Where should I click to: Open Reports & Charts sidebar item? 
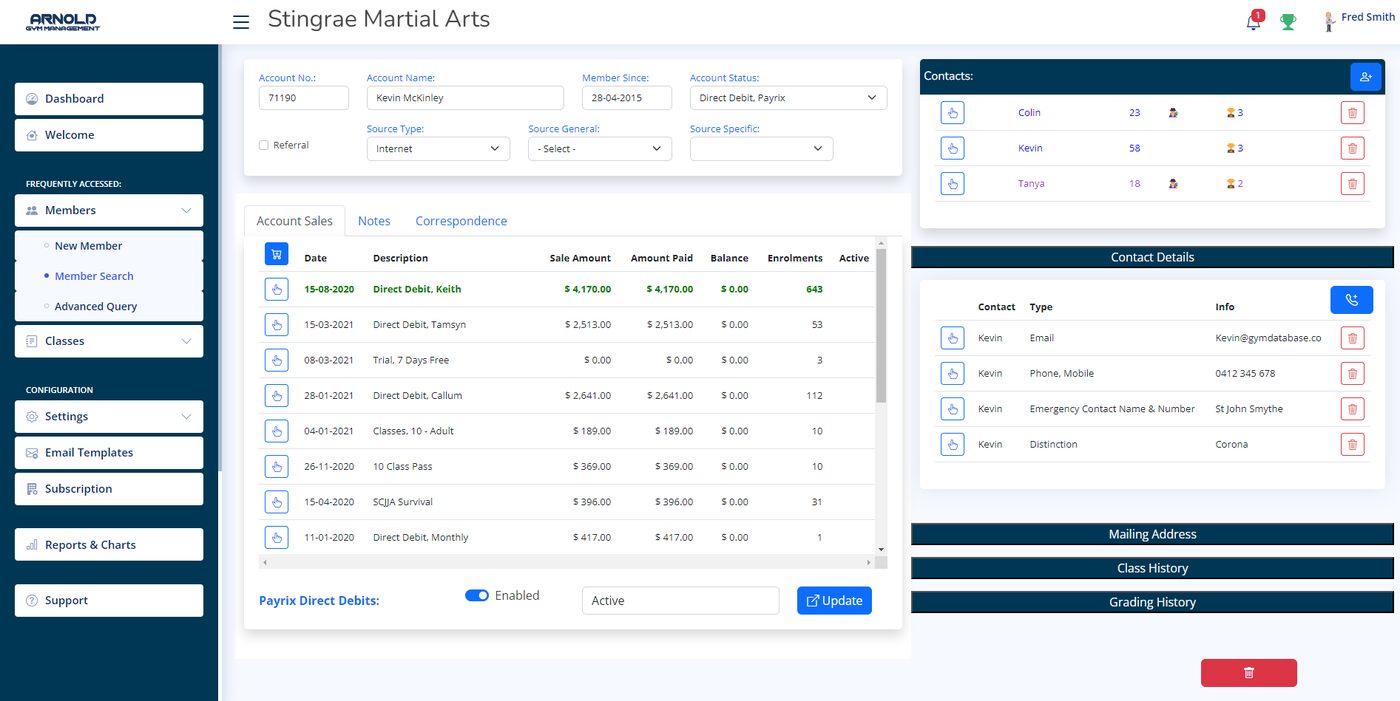pyautogui.click(x=109, y=545)
